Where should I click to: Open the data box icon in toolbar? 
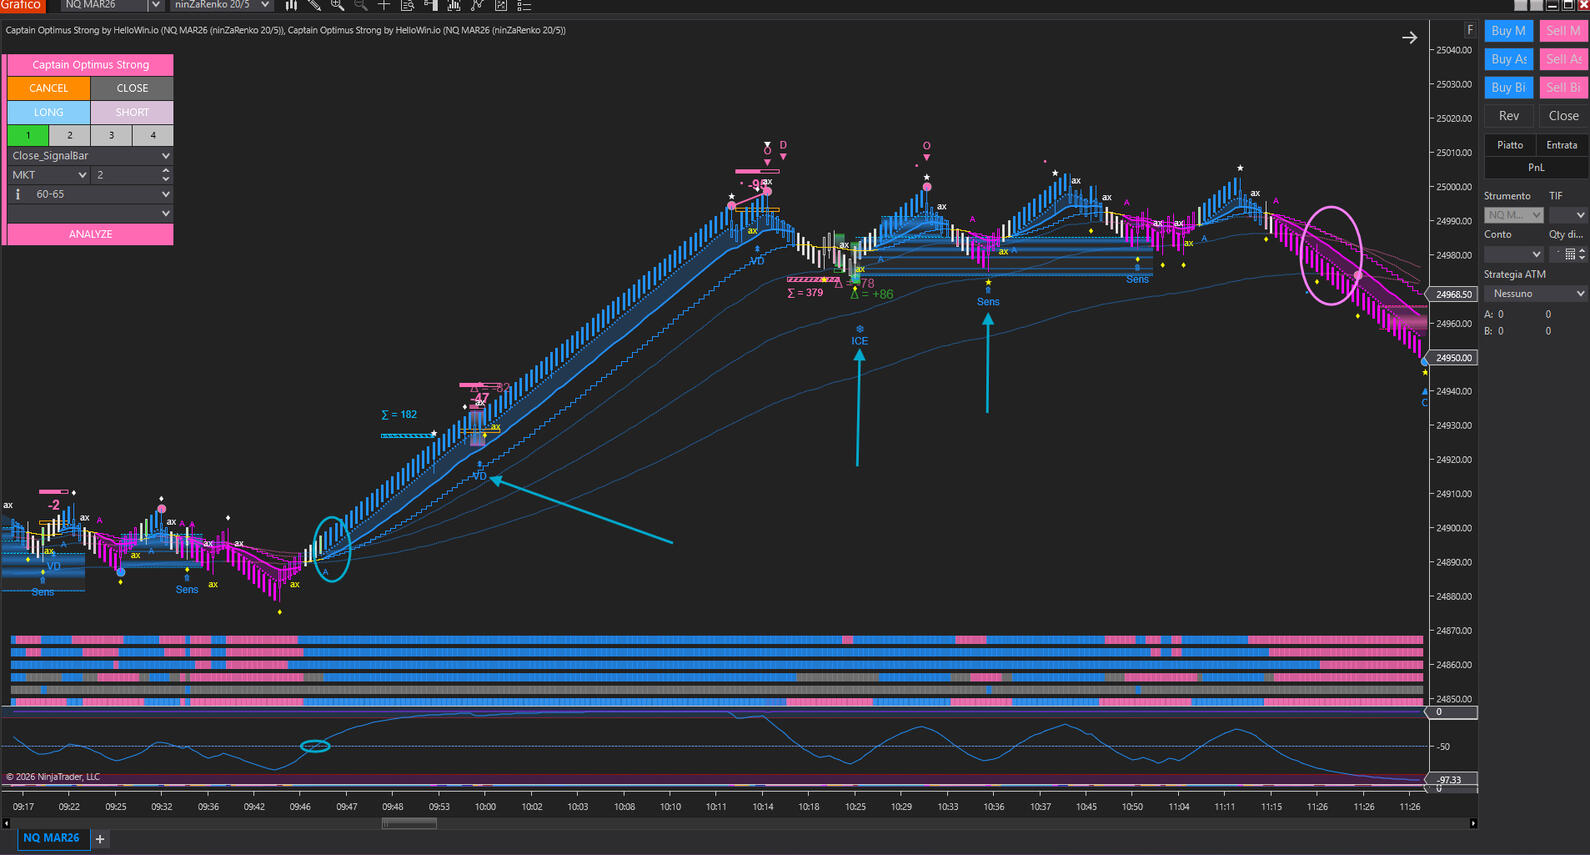coord(407,5)
